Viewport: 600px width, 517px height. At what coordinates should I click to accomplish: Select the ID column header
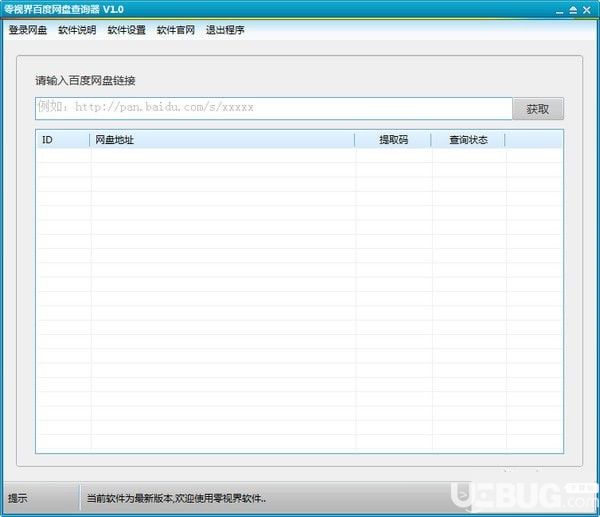pos(63,140)
